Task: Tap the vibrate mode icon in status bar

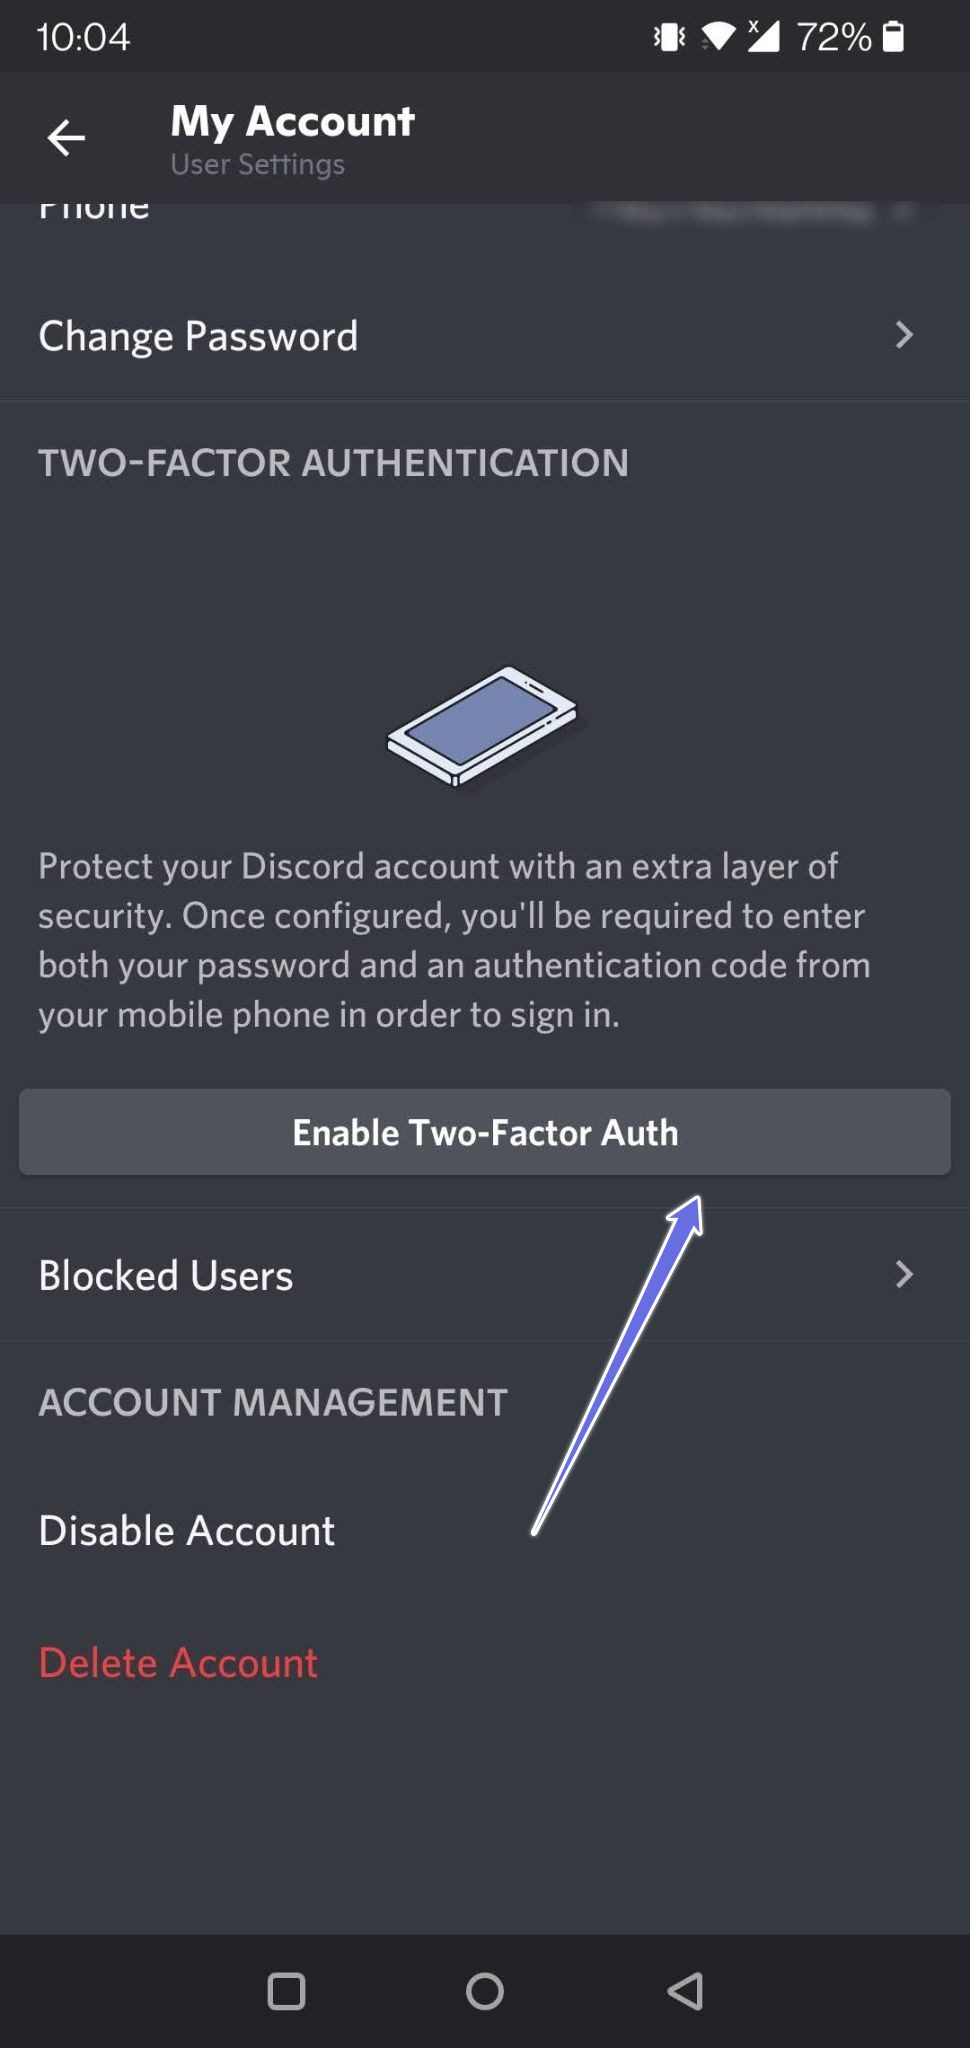Action: click(x=669, y=37)
